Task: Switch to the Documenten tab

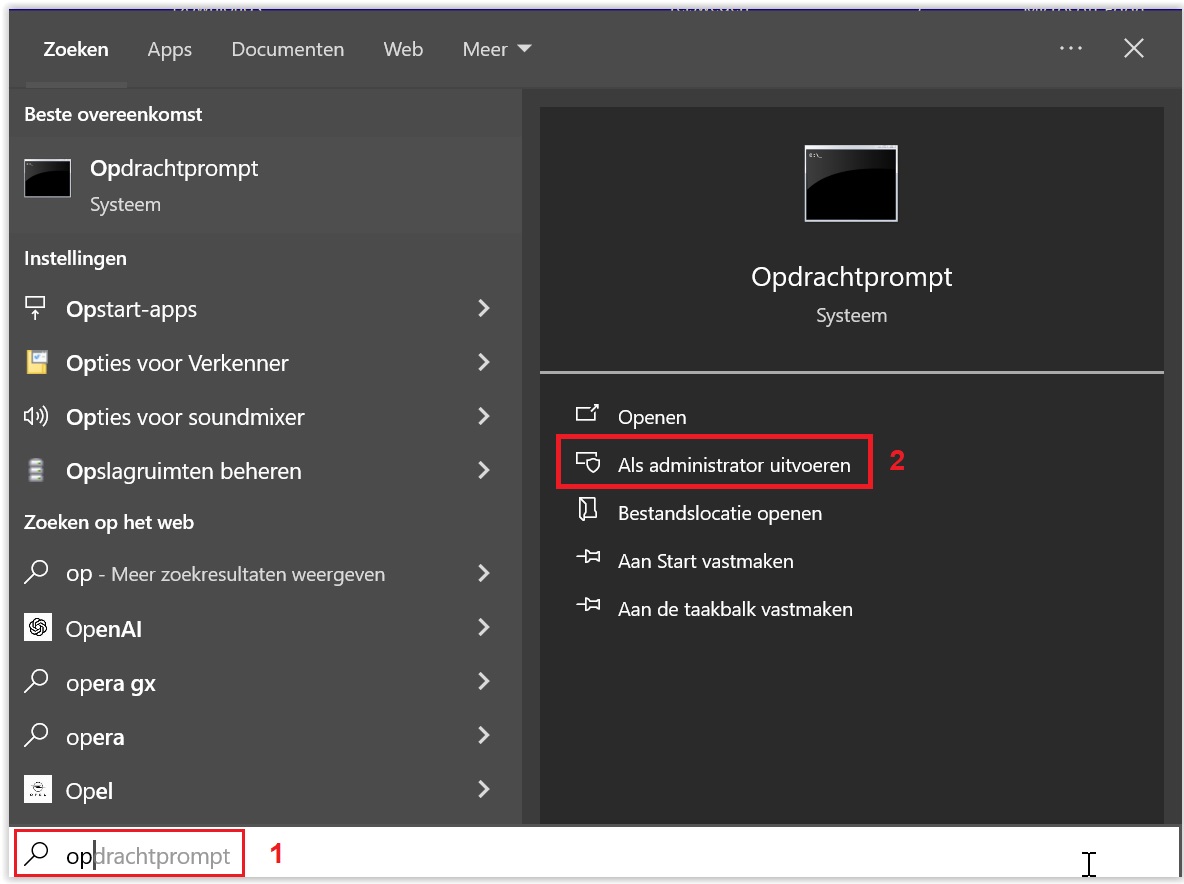Action: pos(287,49)
